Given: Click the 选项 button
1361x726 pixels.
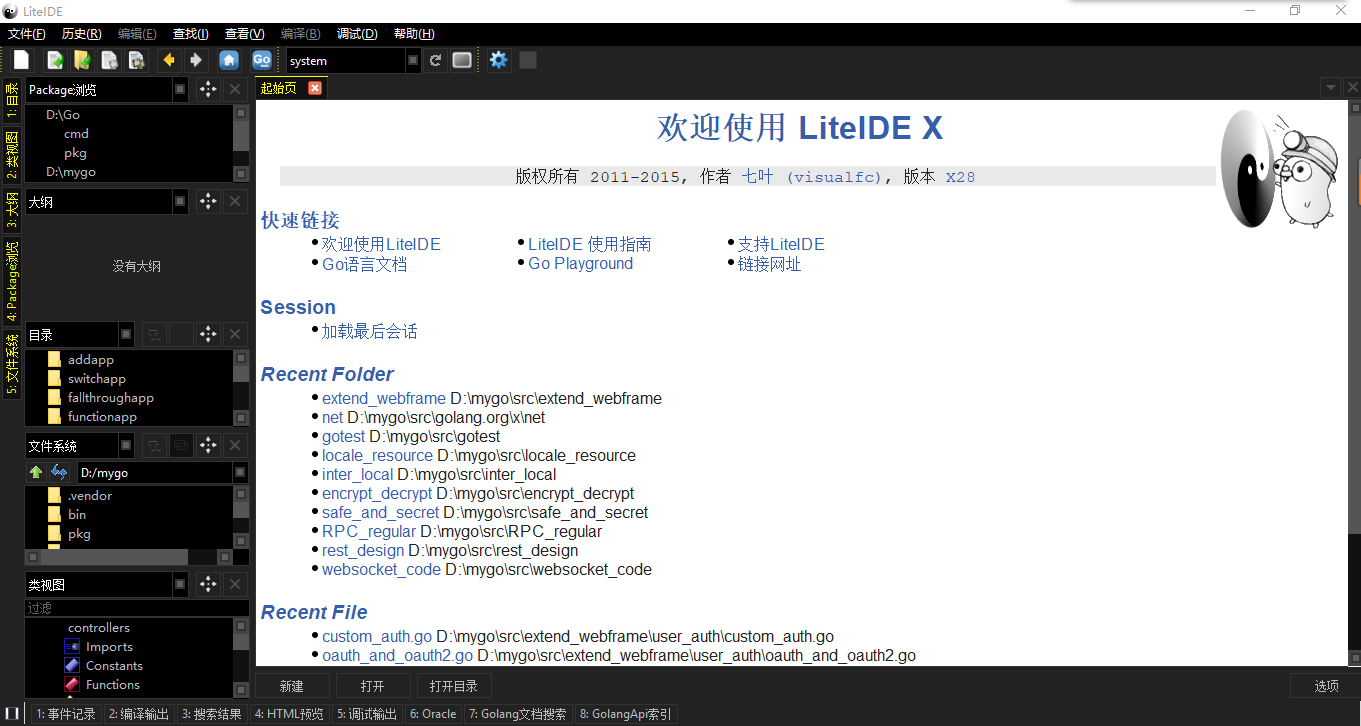Looking at the screenshot, I should tap(1326, 686).
